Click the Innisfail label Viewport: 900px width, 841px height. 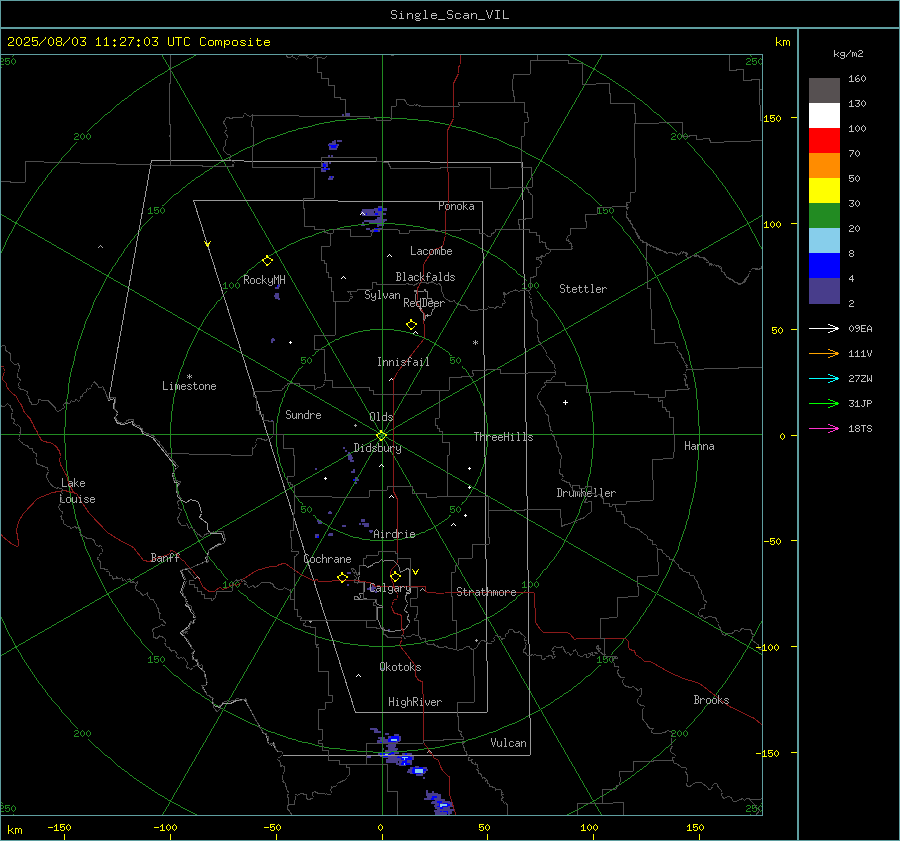[403, 362]
